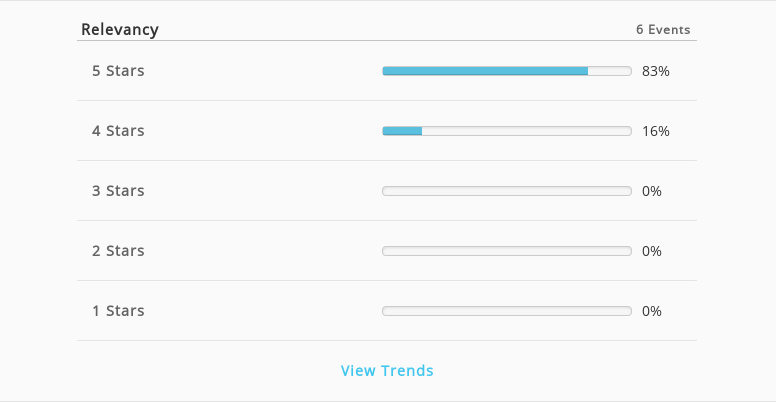Click the 0% value for 3 Stars

(652, 191)
